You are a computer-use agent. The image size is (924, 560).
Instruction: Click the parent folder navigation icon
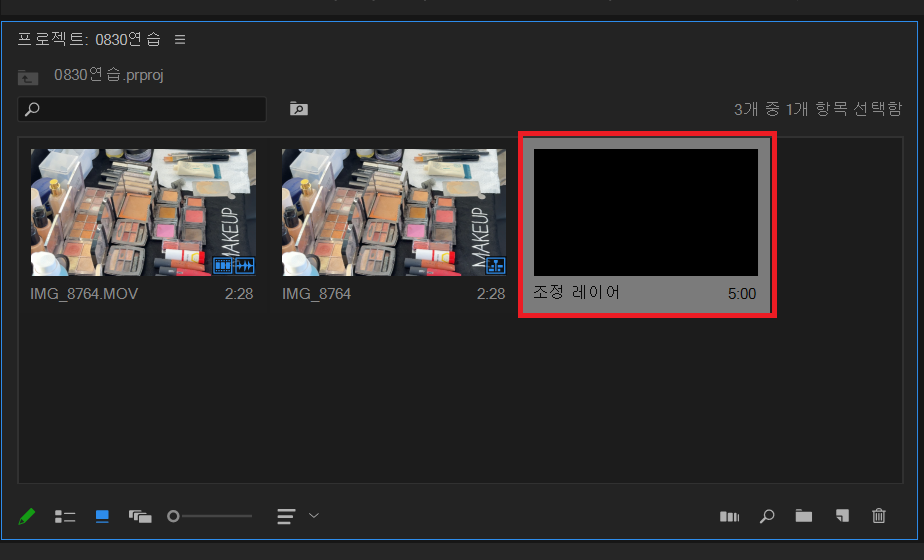28,77
